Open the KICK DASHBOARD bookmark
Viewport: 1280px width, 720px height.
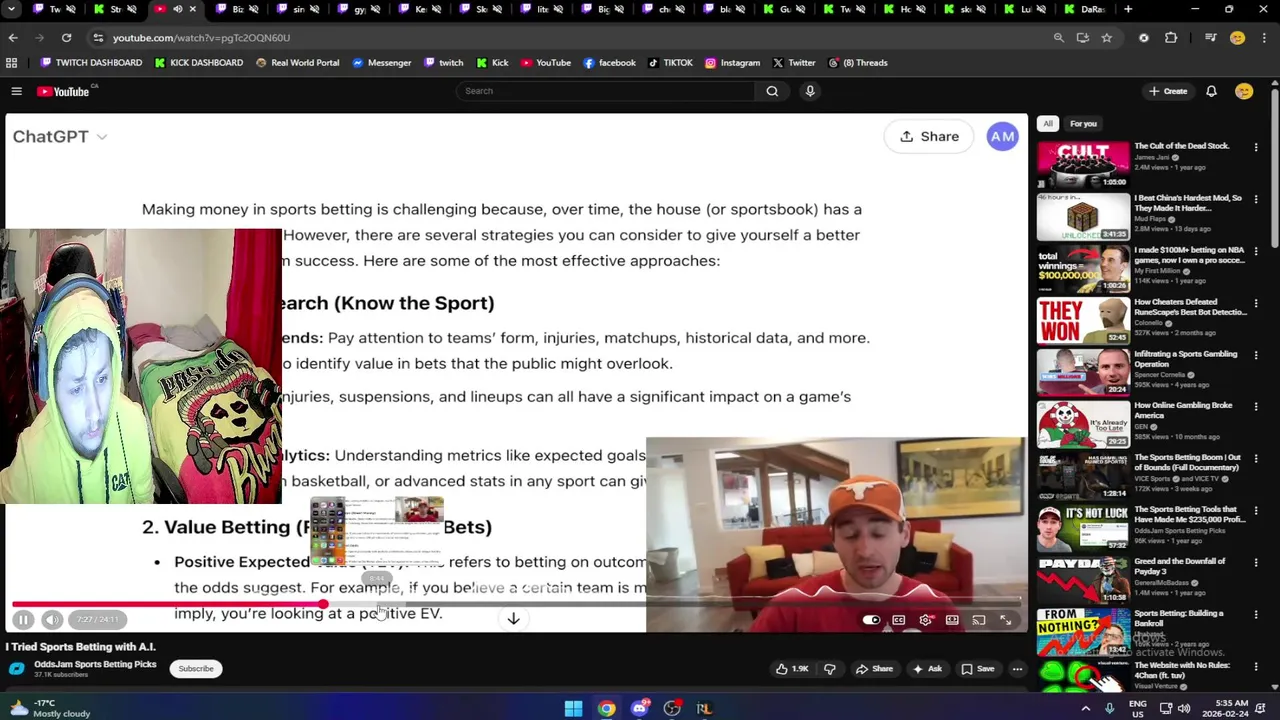(x=198, y=62)
